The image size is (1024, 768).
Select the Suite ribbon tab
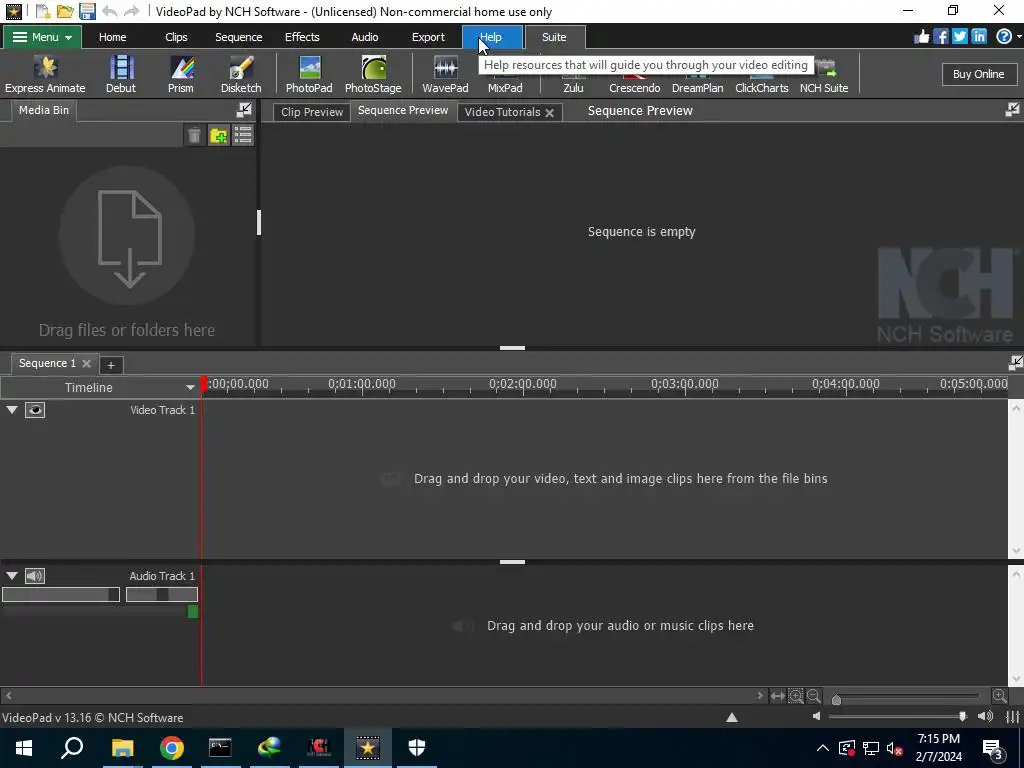(x=554, y=37)
